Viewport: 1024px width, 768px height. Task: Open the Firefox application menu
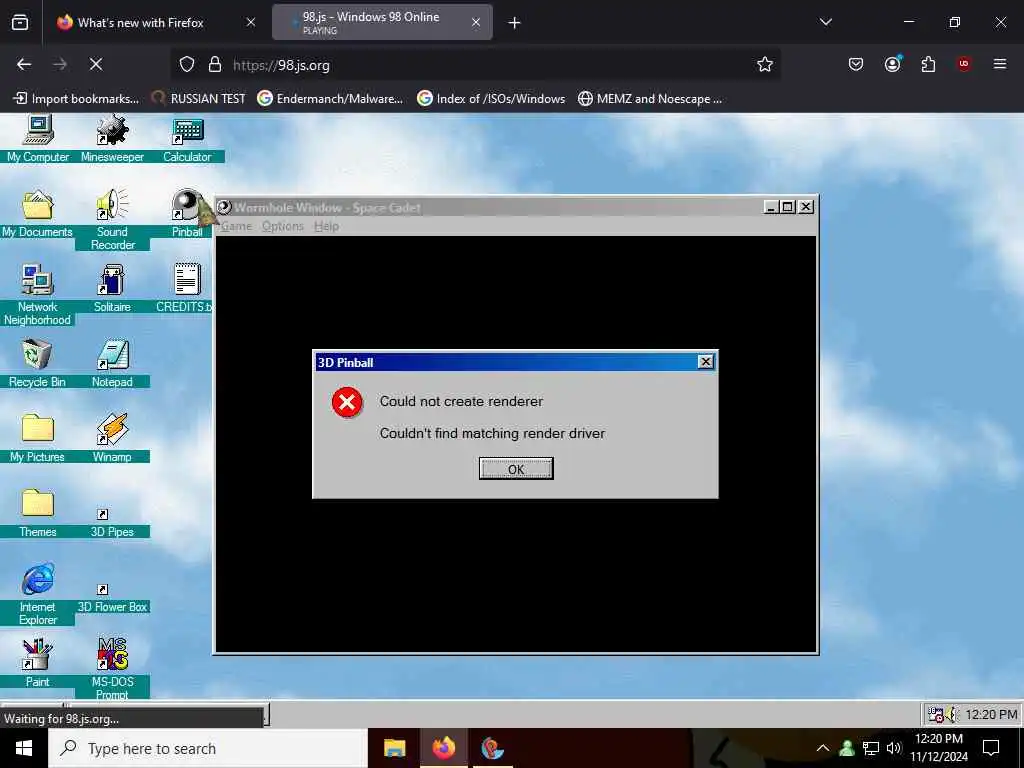(1000, 64)
